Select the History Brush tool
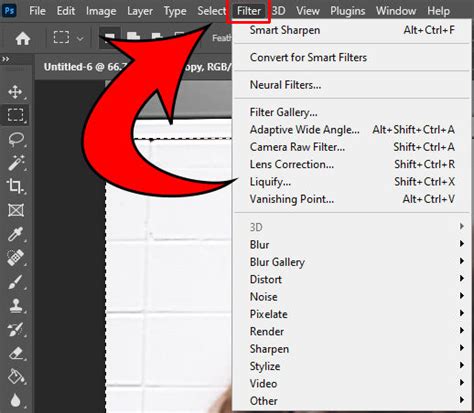The height and width of the screenshot is (413, 474). pyautogui.click(x=15, y=329)
